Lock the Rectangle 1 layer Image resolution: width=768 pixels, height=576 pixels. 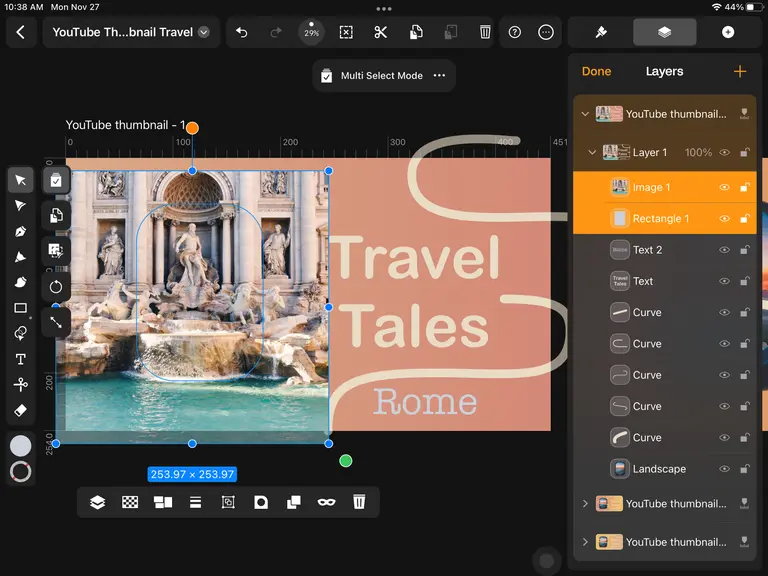(745, 218)
